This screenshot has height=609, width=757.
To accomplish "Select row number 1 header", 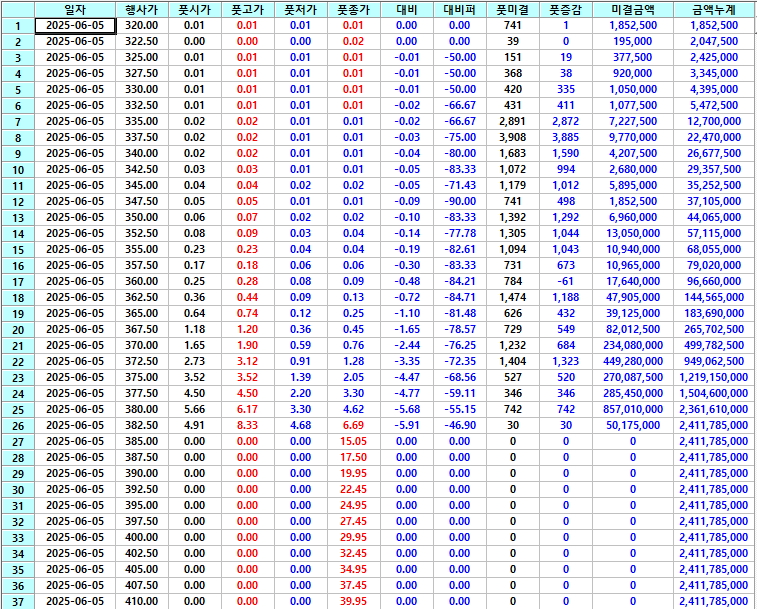I will click(x=18, y=25).
